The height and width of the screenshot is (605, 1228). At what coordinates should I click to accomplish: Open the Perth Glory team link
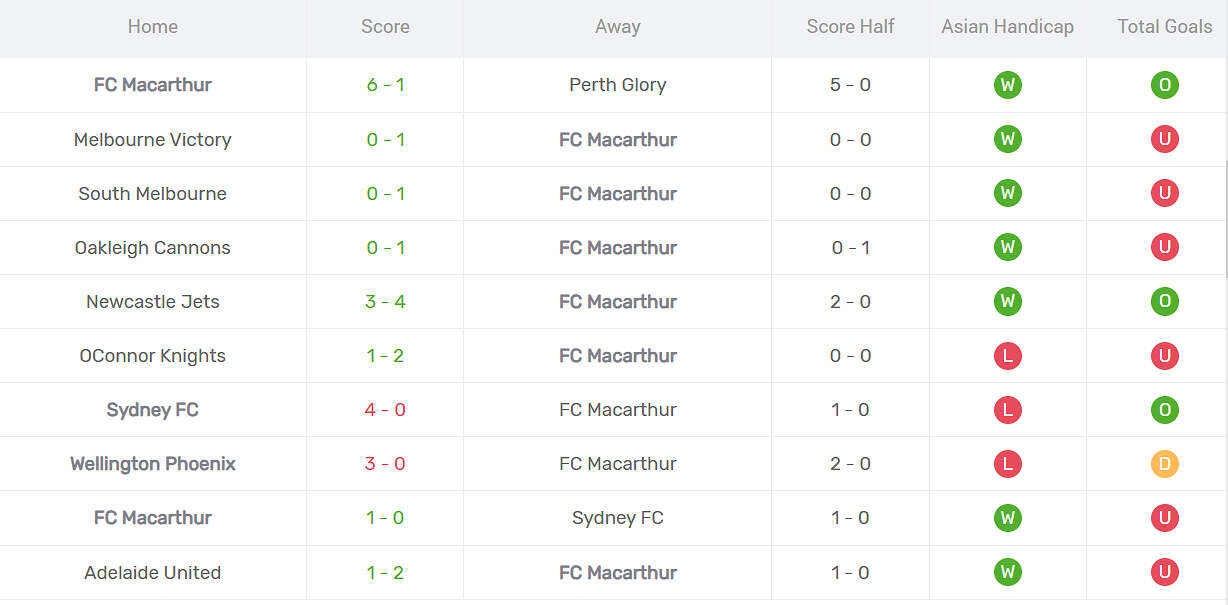point(617,85)
